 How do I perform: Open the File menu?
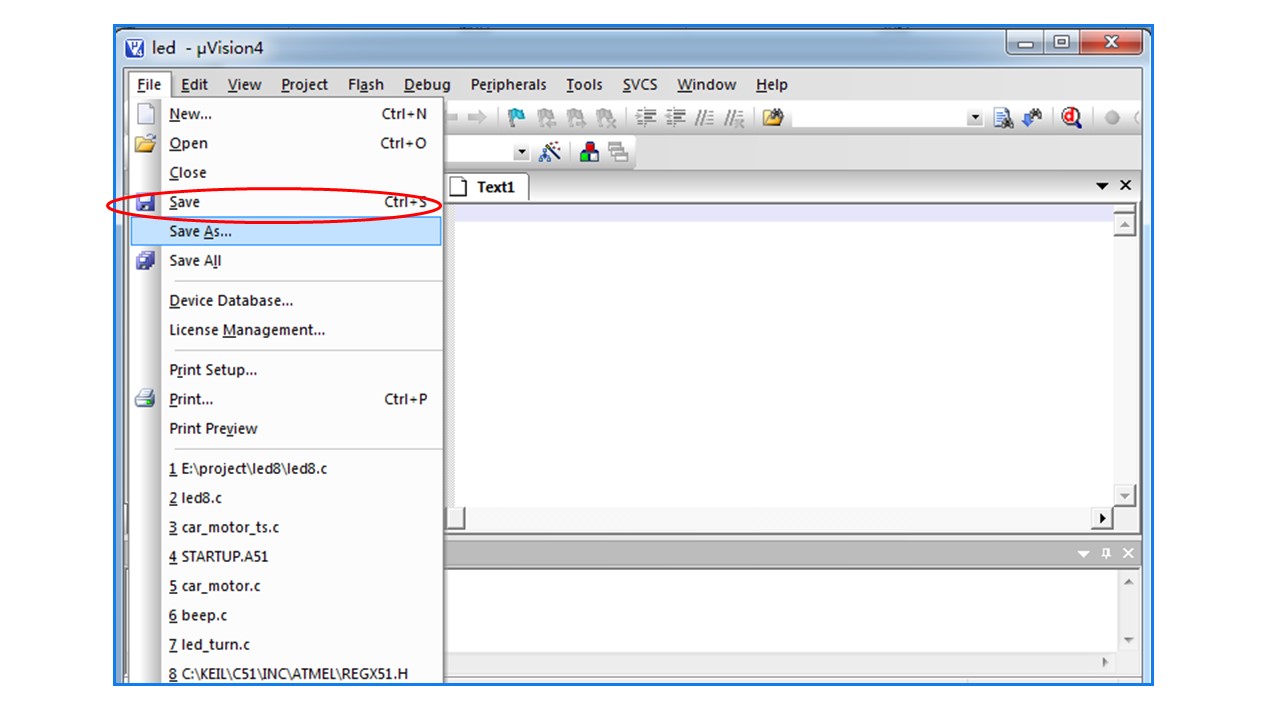tap(149, 85)
